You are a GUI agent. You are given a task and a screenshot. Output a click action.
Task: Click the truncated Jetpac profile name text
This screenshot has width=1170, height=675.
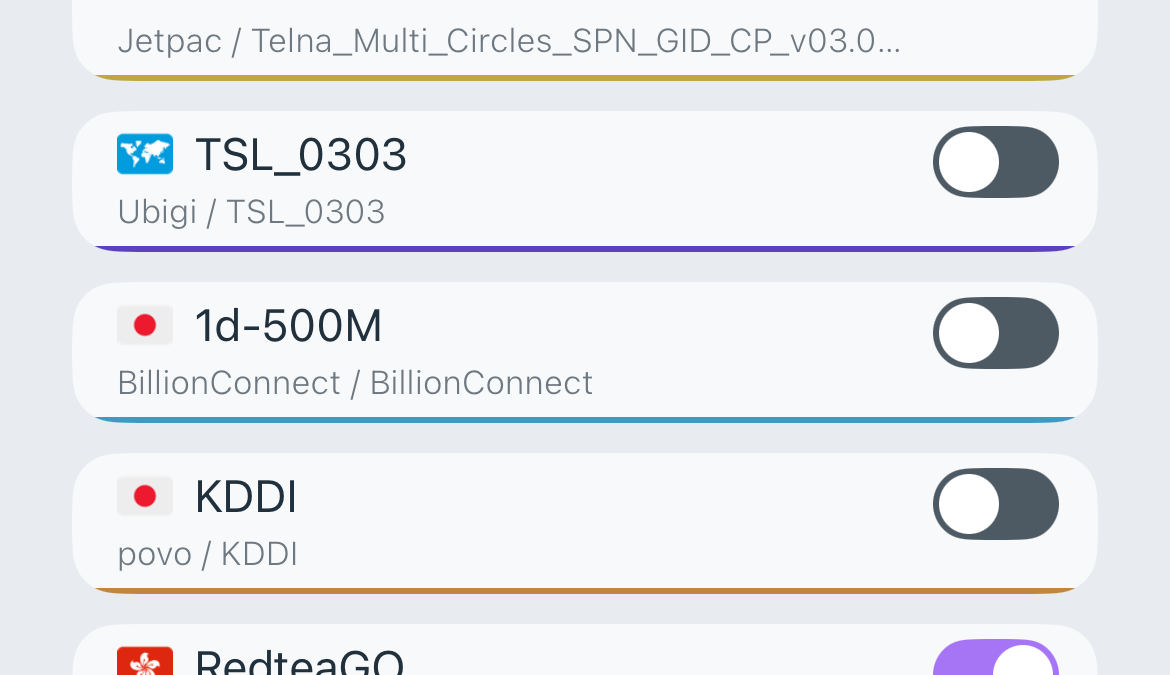510,40
